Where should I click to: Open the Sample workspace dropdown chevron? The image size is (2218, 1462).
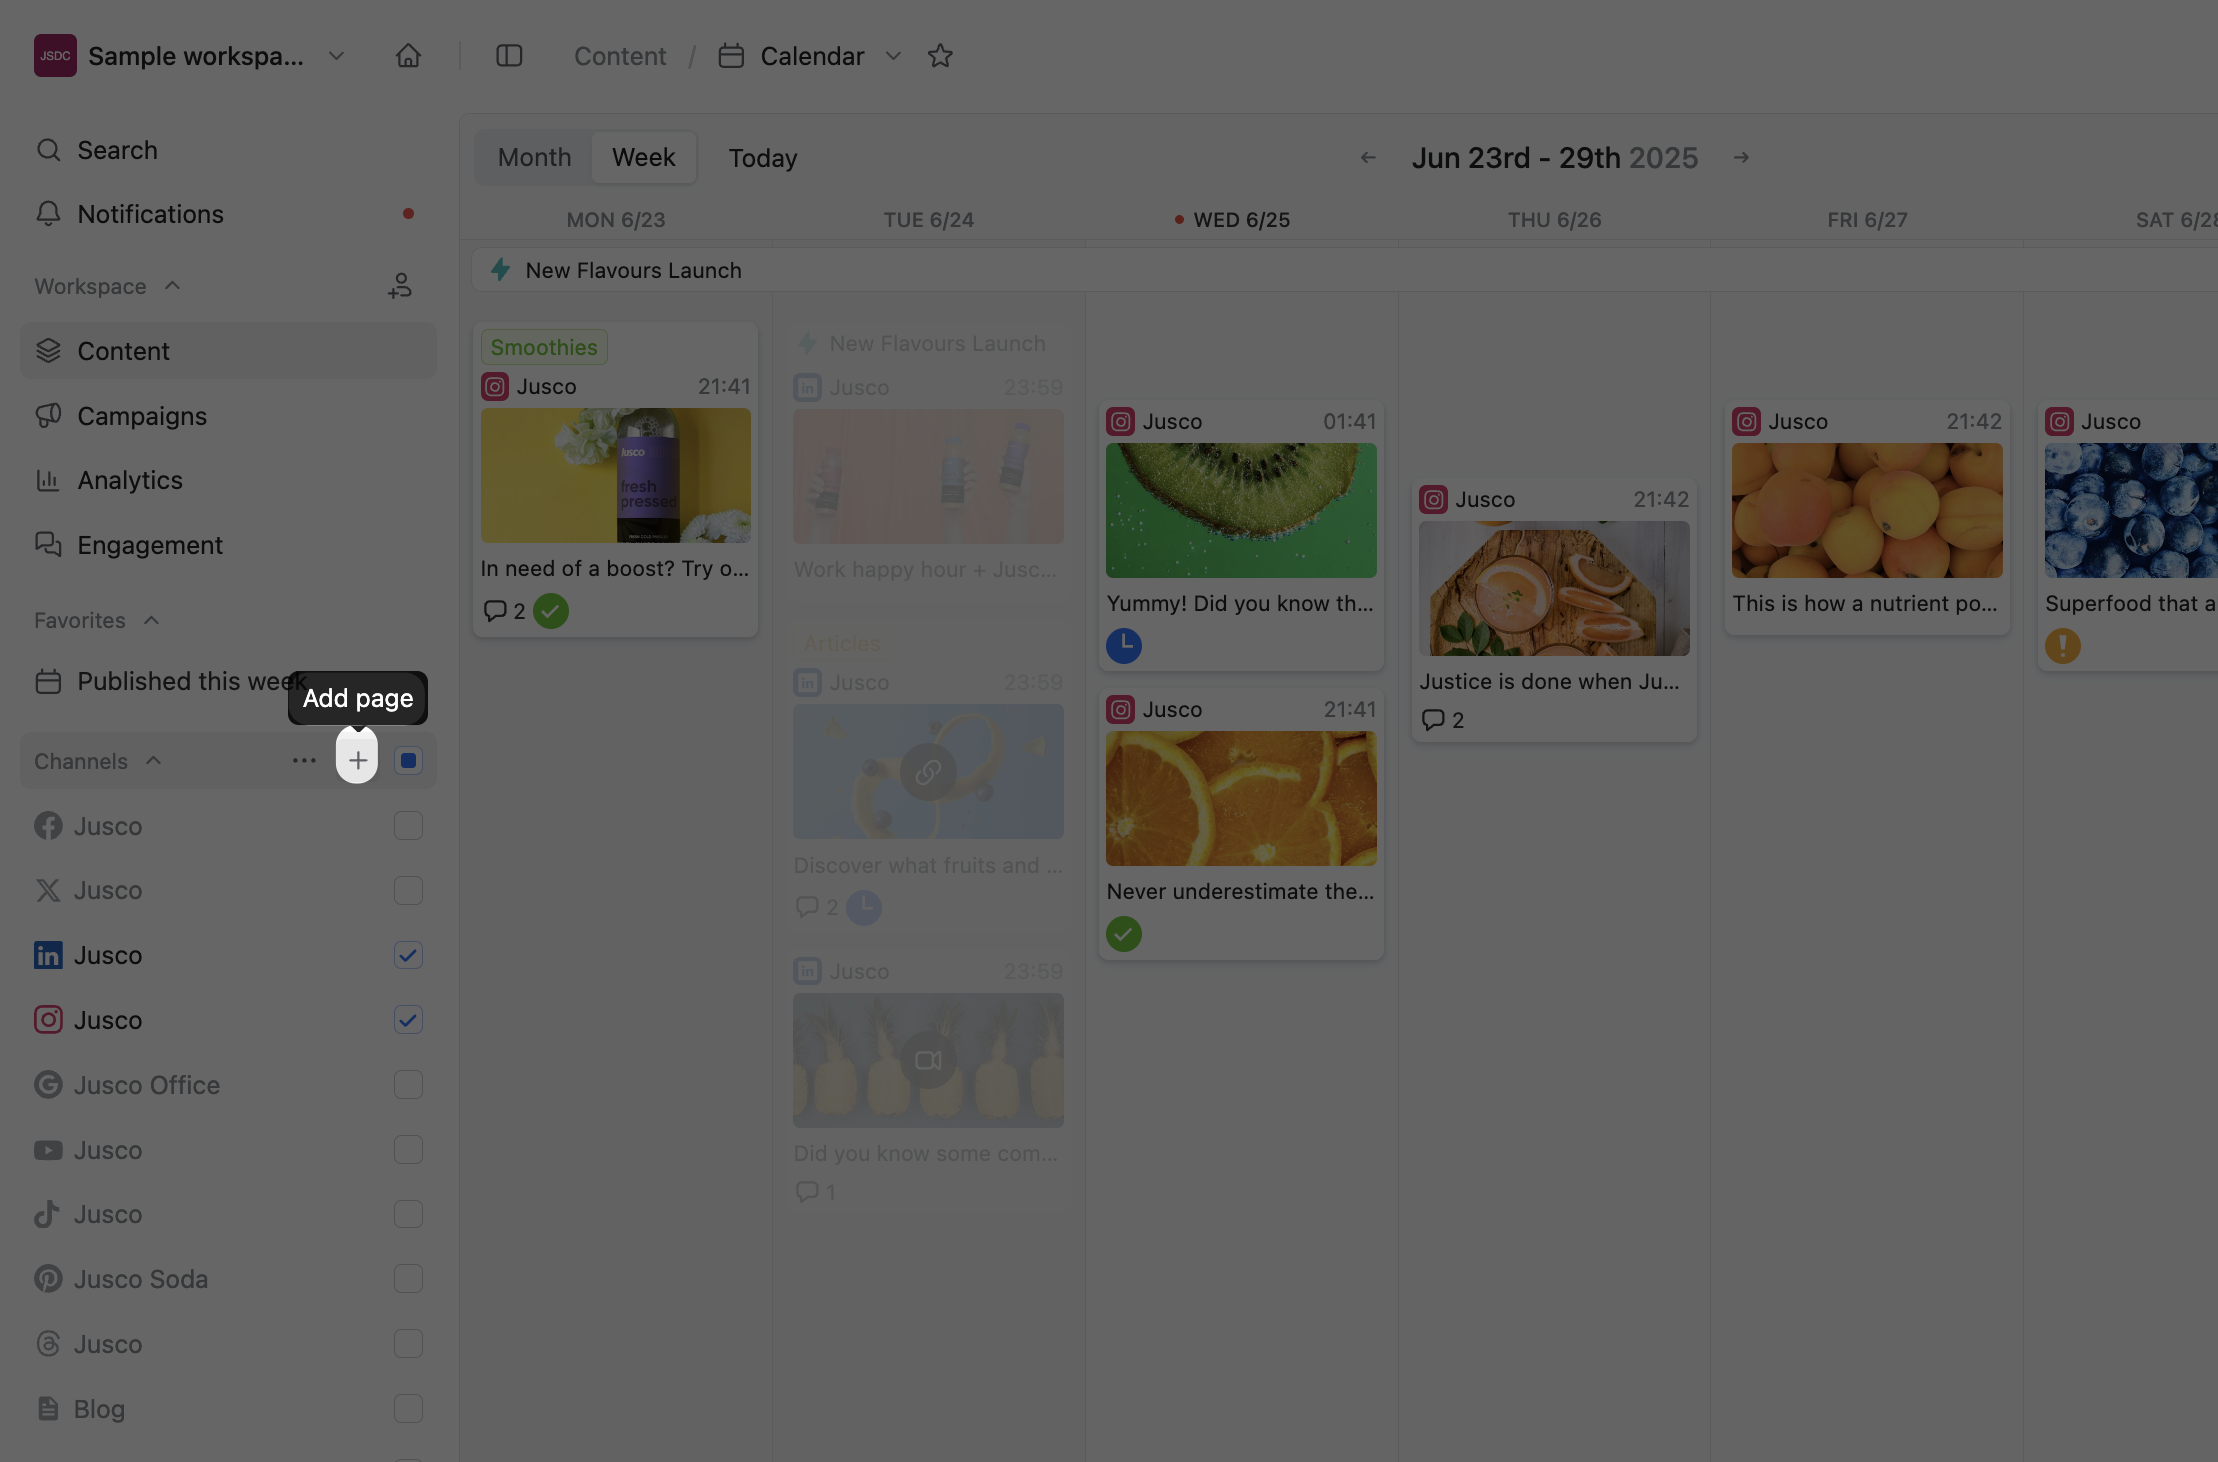coord(337,56)
